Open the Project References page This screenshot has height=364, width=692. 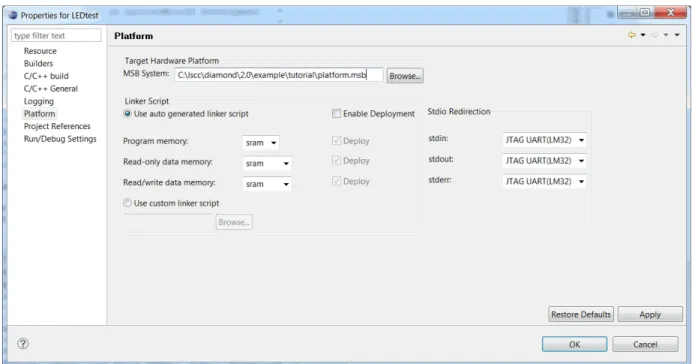click(57, 126)
